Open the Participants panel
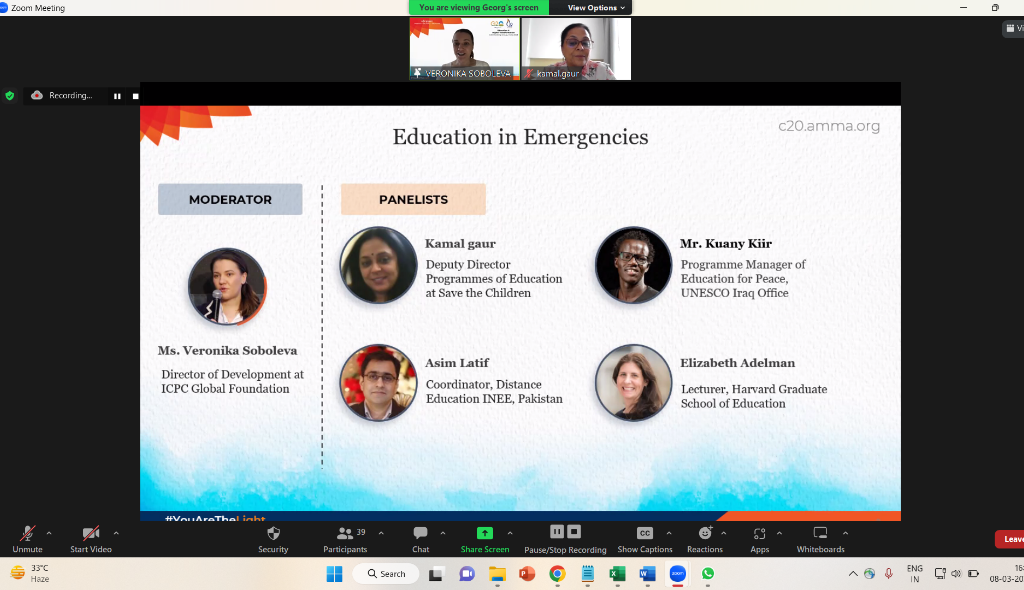1024x590 pixels. coord(345,539)
